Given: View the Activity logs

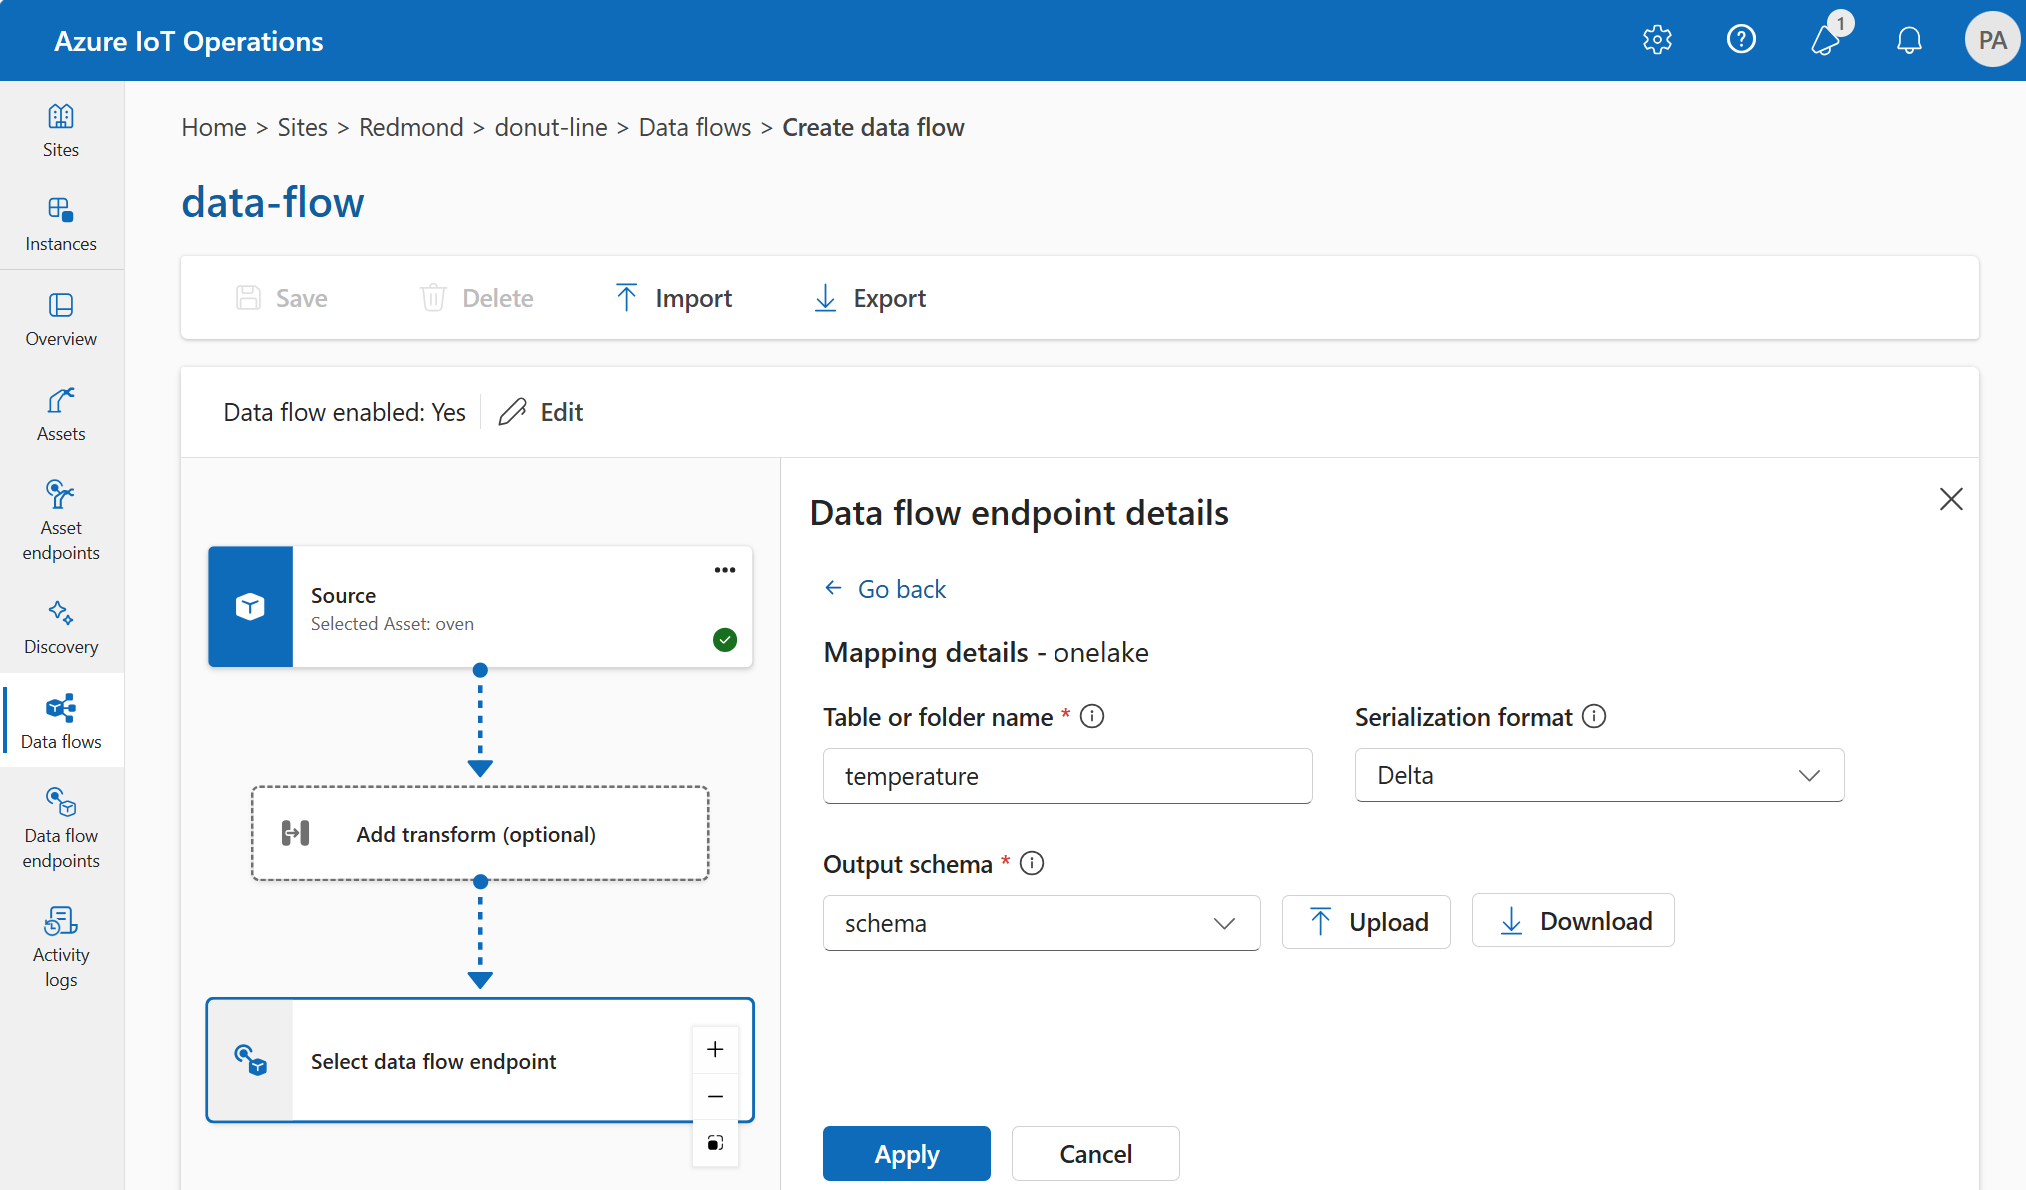Looking at the screenshot, I should [61, 945].
